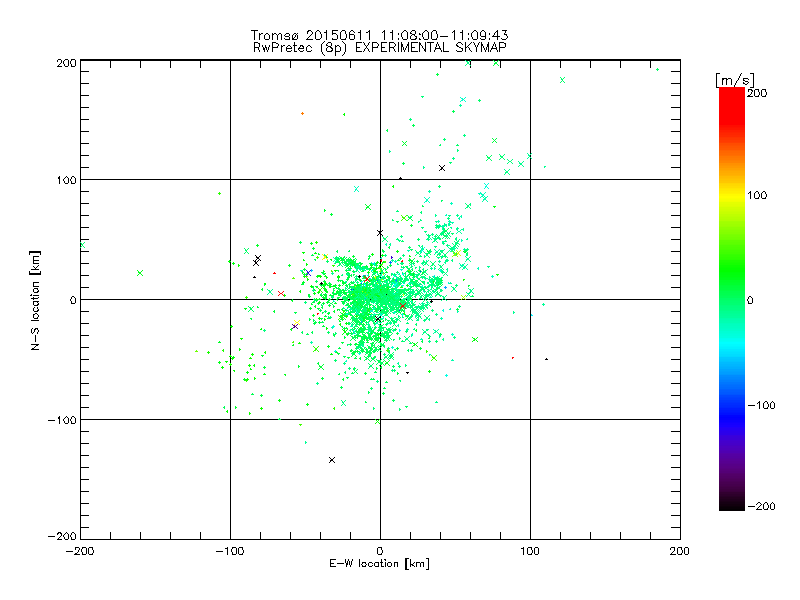This screenshot has width=800, height=600.
Task: Click the E-W axis '100' tick label
Action: (530, 551)
